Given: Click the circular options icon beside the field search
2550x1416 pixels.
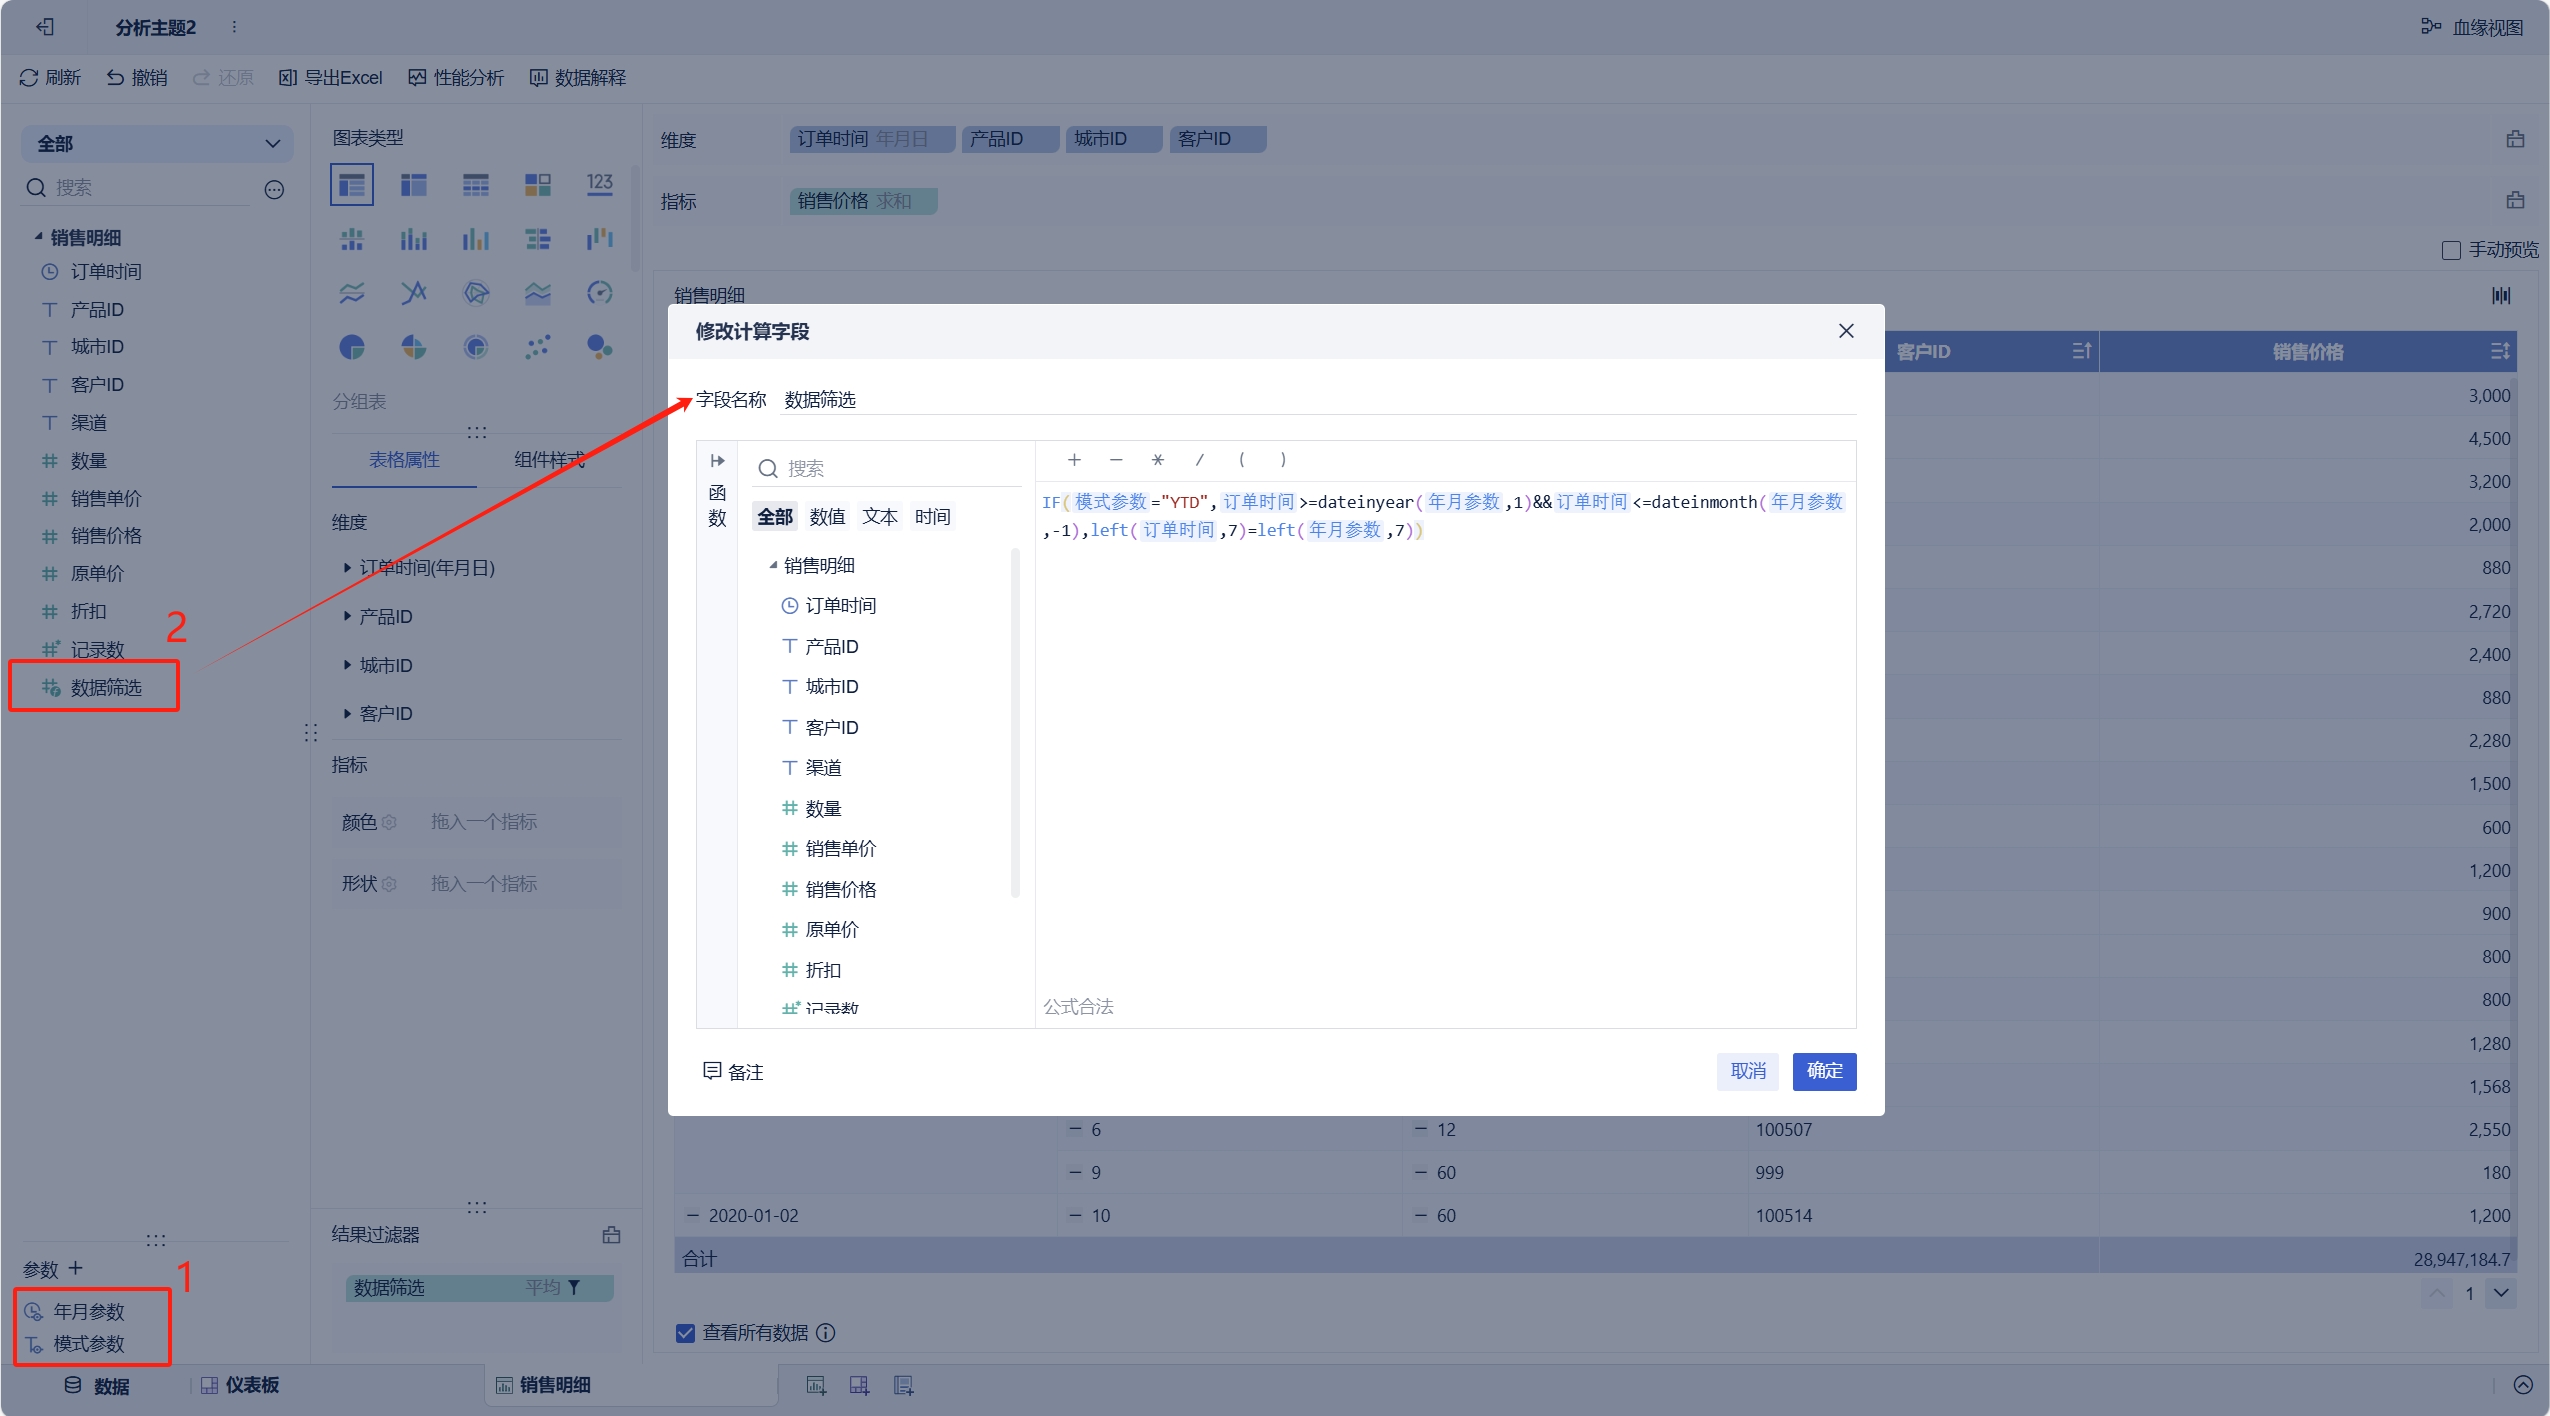Looking at the screenshot, I should pos(274,189).
